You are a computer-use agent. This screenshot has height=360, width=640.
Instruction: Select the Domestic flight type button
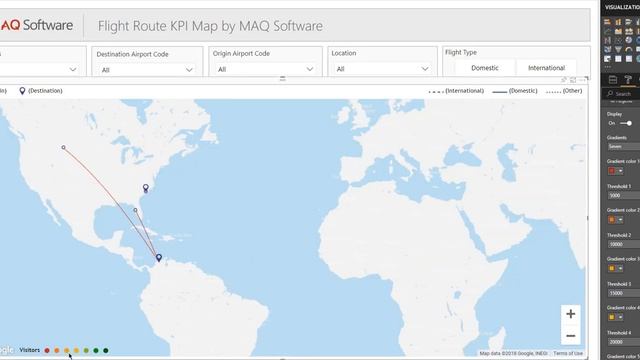[x=484, y=68]
